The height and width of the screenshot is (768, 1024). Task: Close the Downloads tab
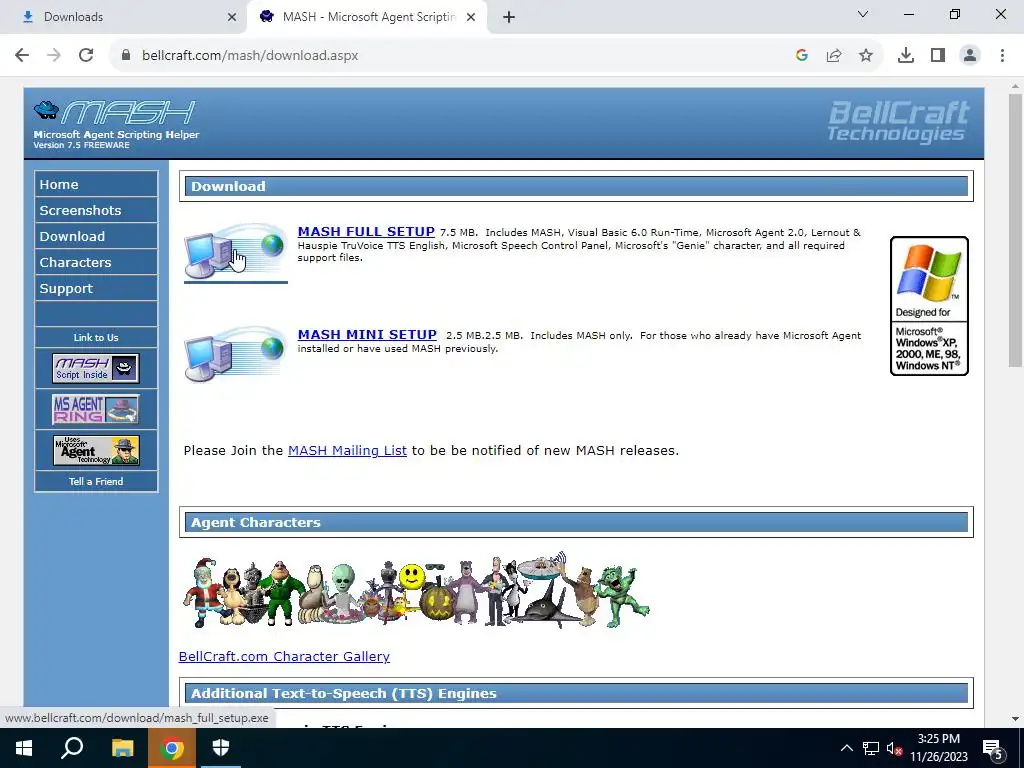point(232,17)
